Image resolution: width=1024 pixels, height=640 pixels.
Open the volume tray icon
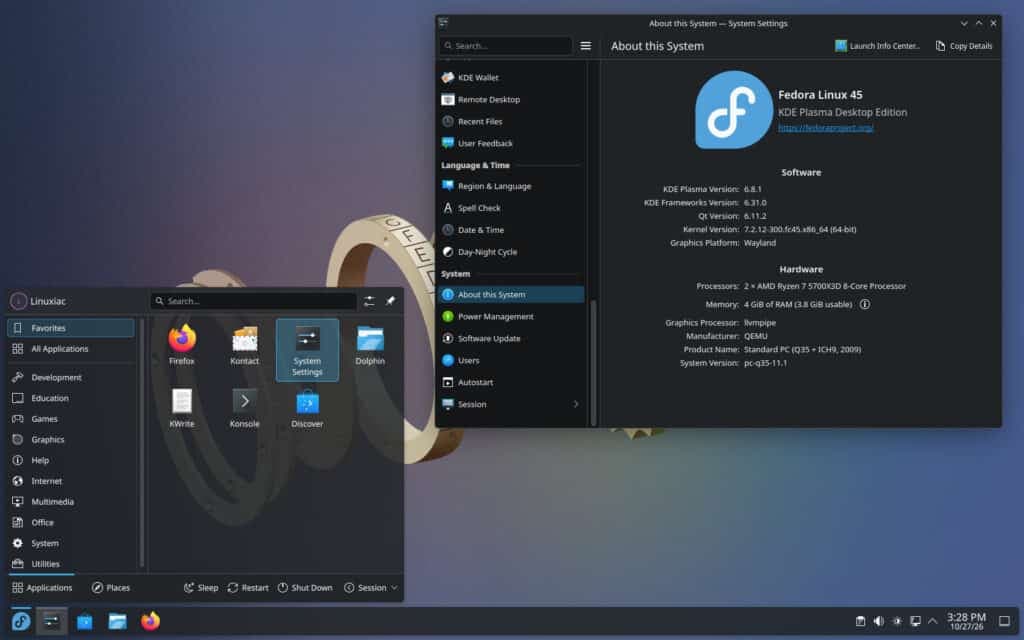click(879, 621)
